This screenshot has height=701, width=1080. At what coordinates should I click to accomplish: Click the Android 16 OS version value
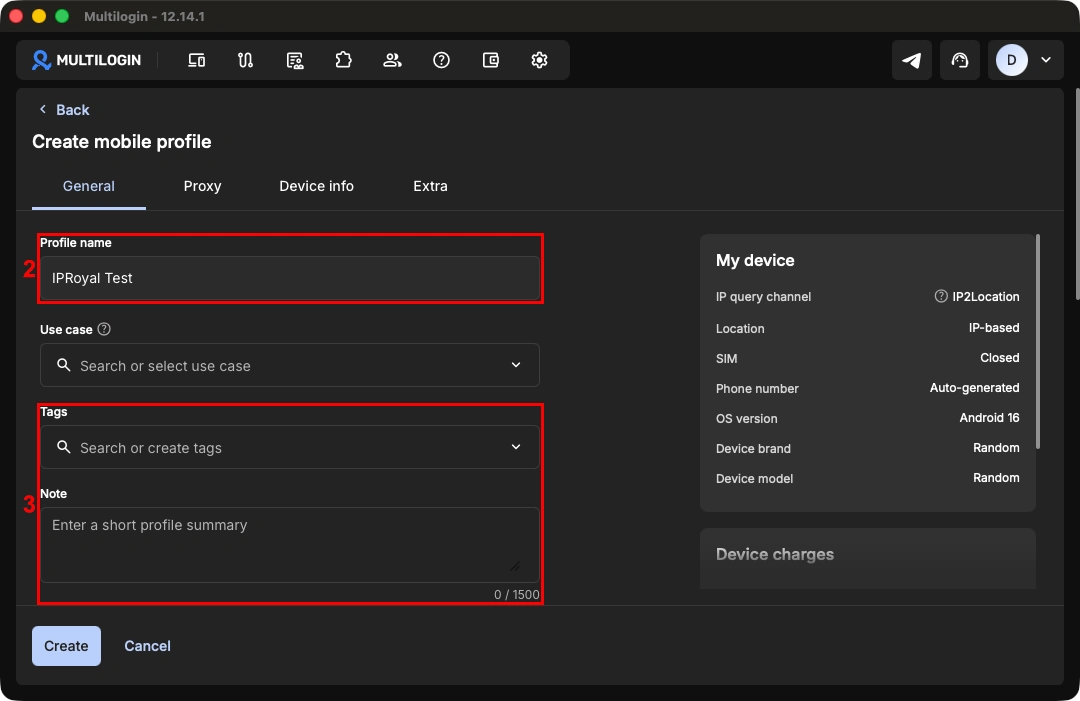pyautogui.click(x=989, y=418)
